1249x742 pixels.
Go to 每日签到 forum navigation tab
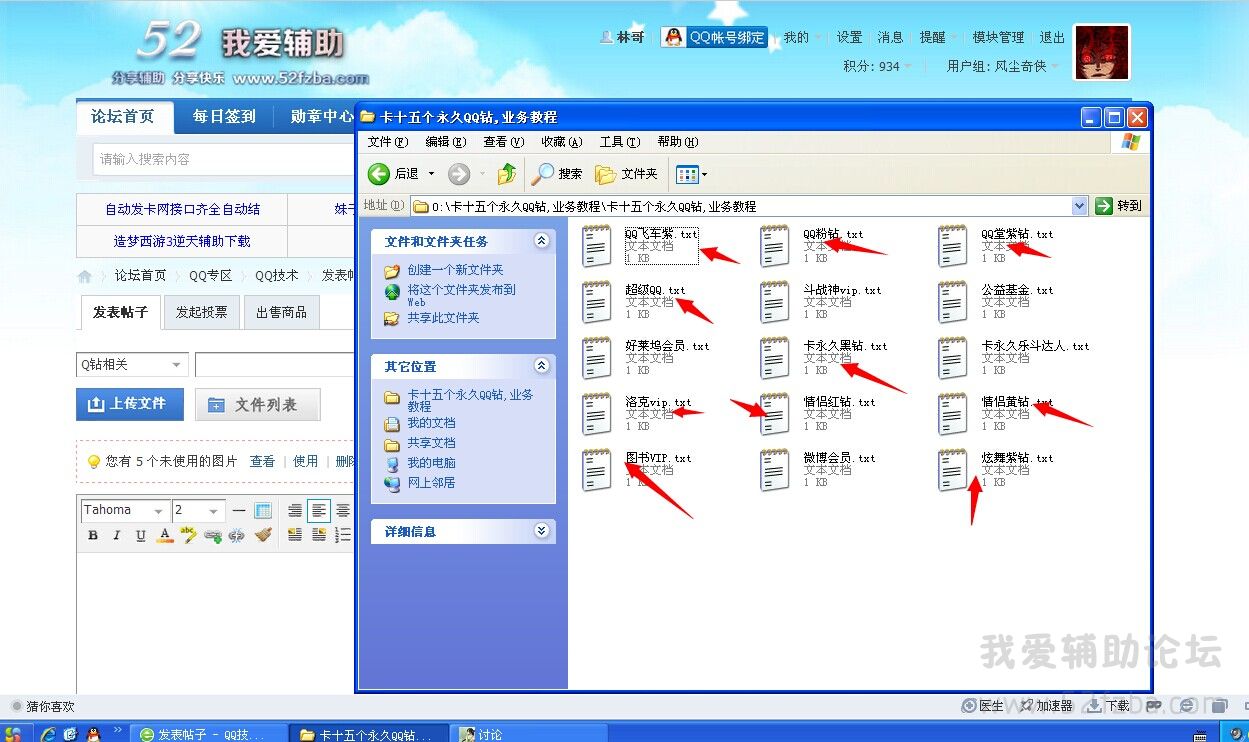click(x=224, y=117)
